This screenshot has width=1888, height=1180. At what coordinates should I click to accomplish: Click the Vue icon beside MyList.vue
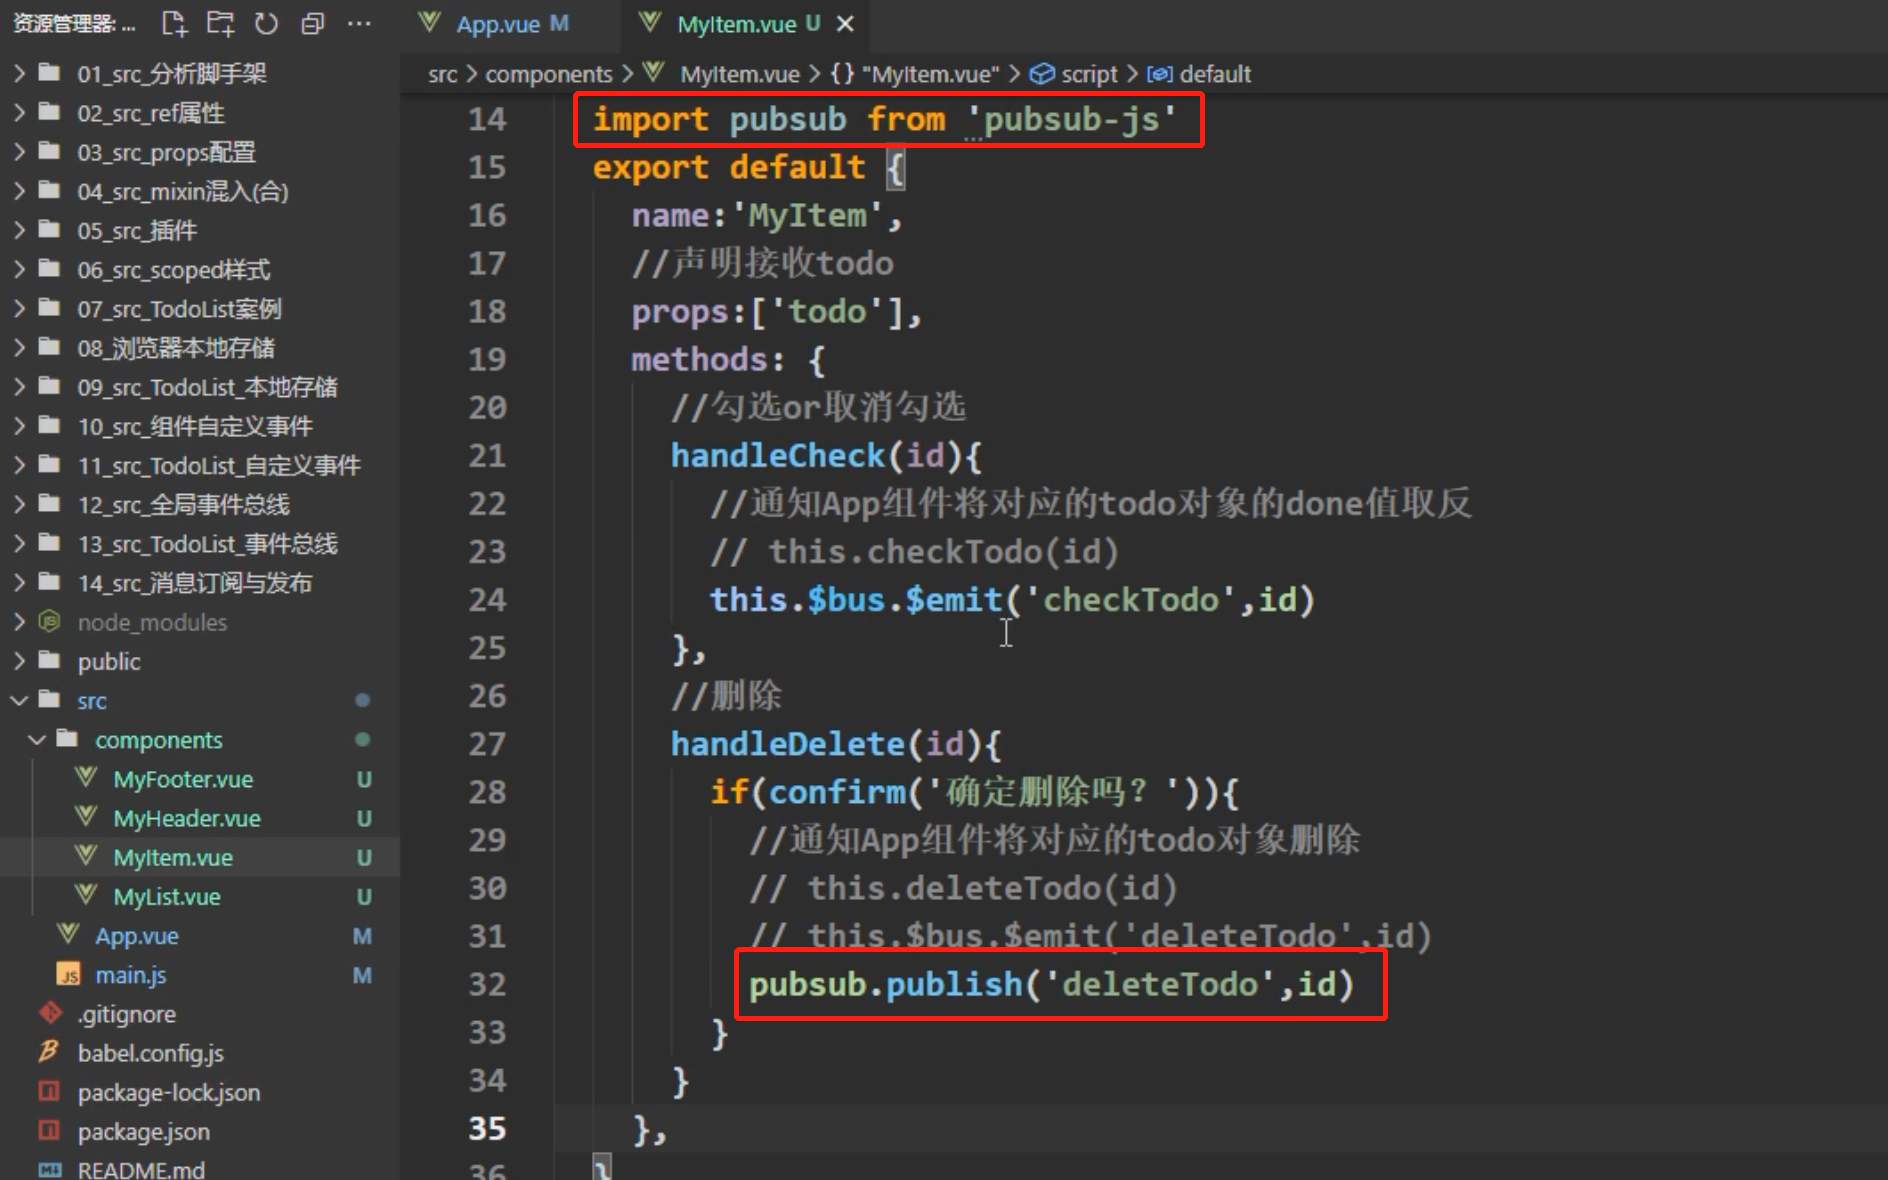[x=86, y=895]
